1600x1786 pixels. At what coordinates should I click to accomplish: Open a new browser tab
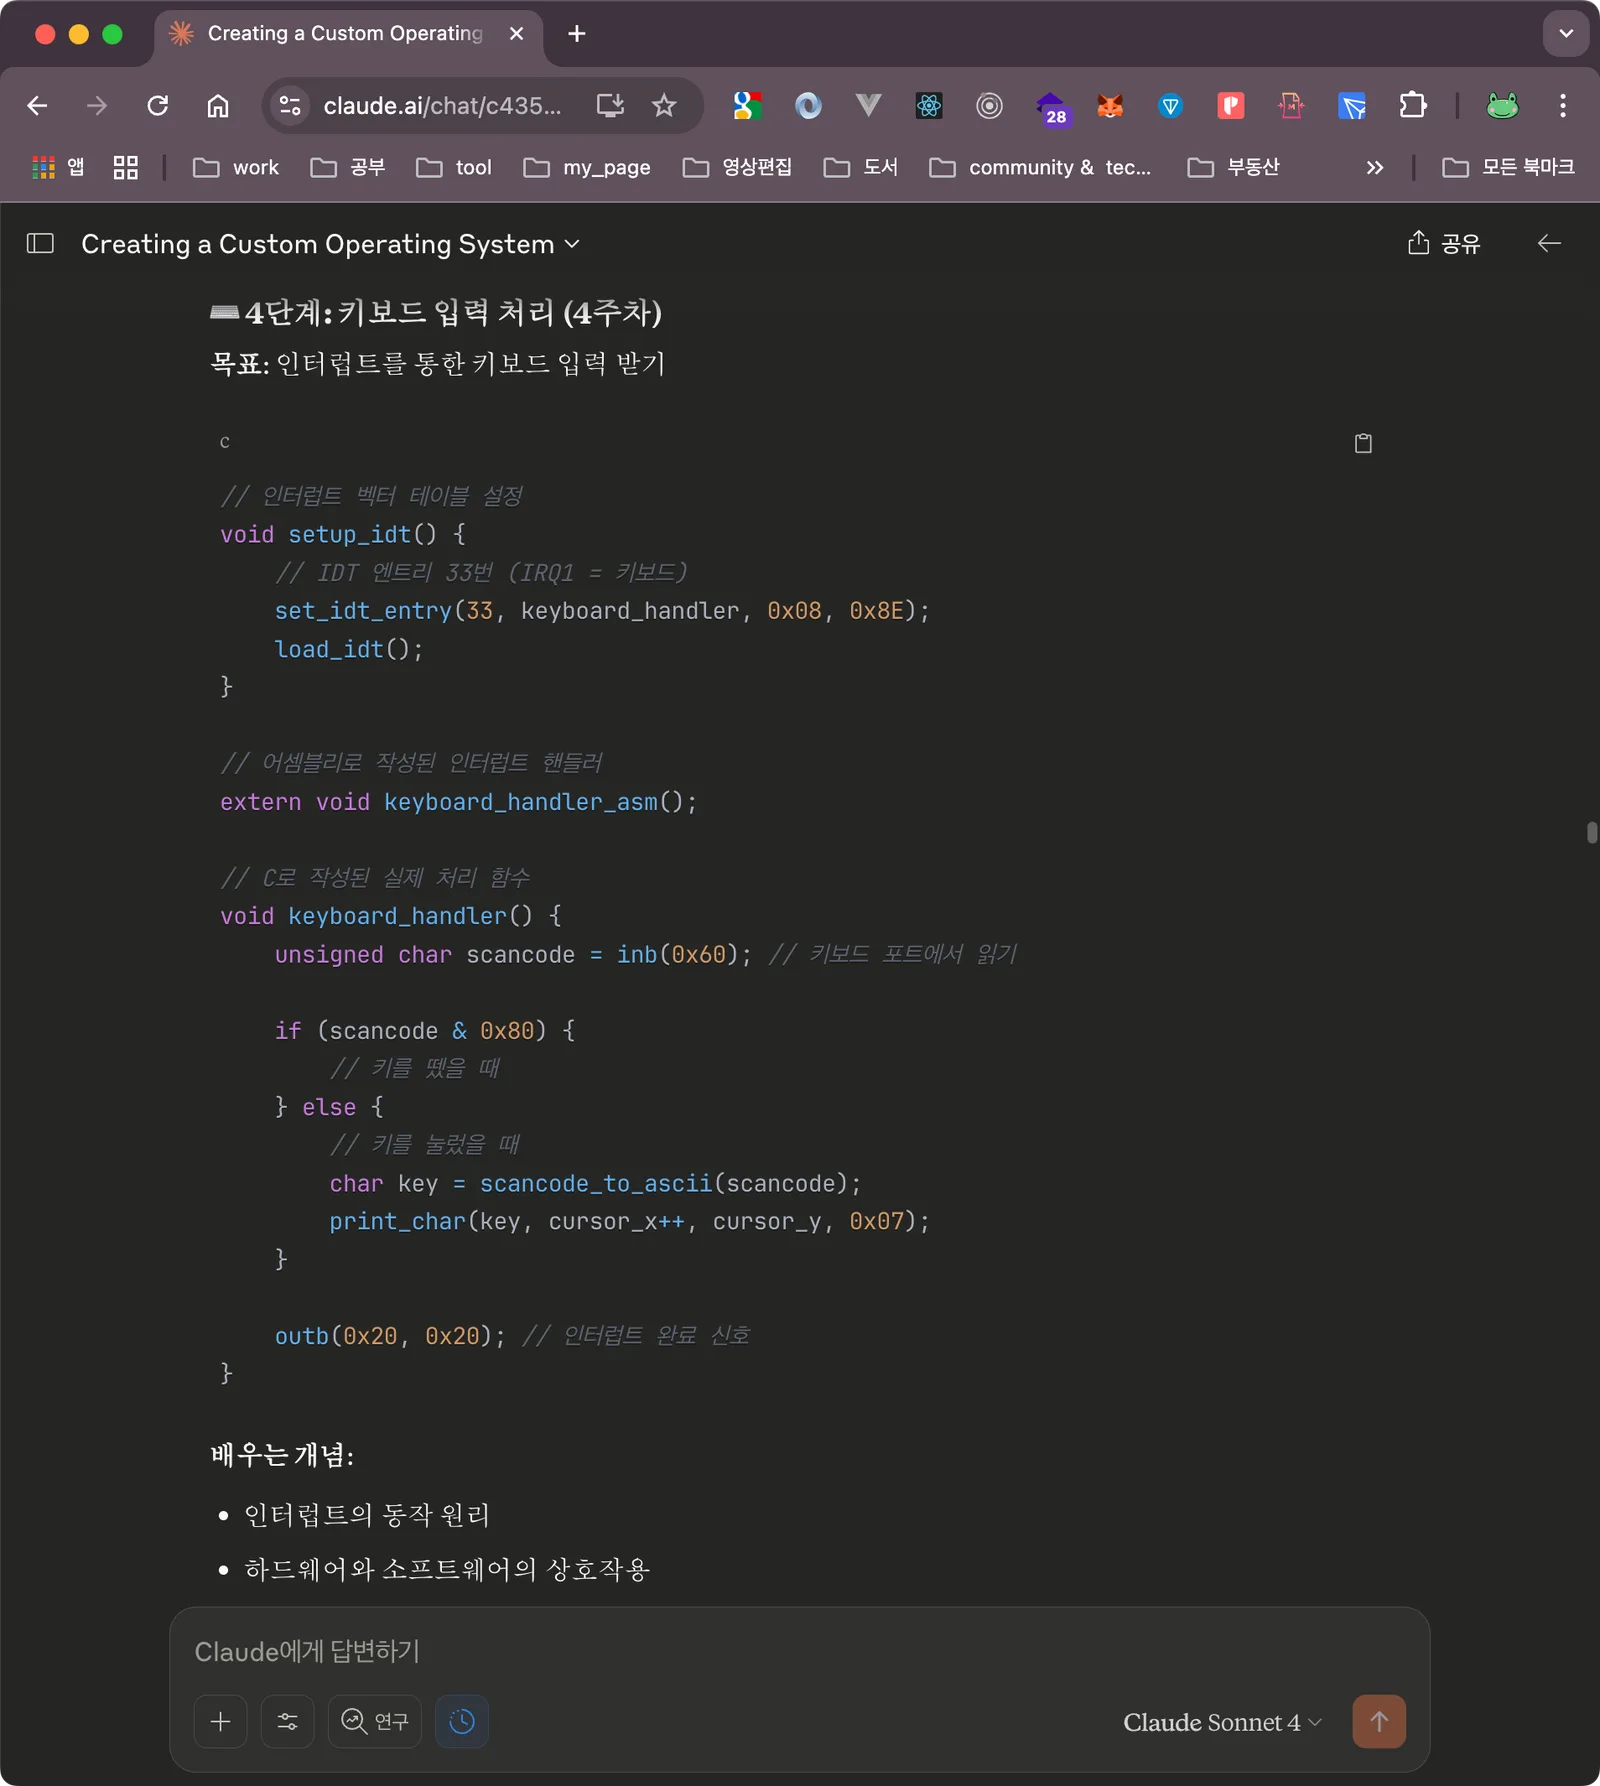pos(577,34)
